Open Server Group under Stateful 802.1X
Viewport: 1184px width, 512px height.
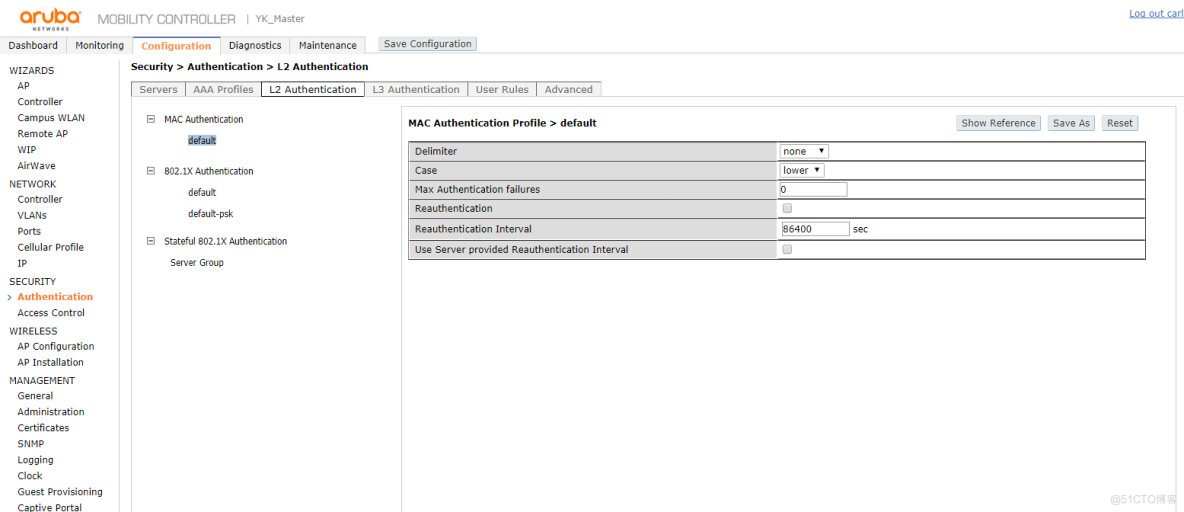click(197, 263)
